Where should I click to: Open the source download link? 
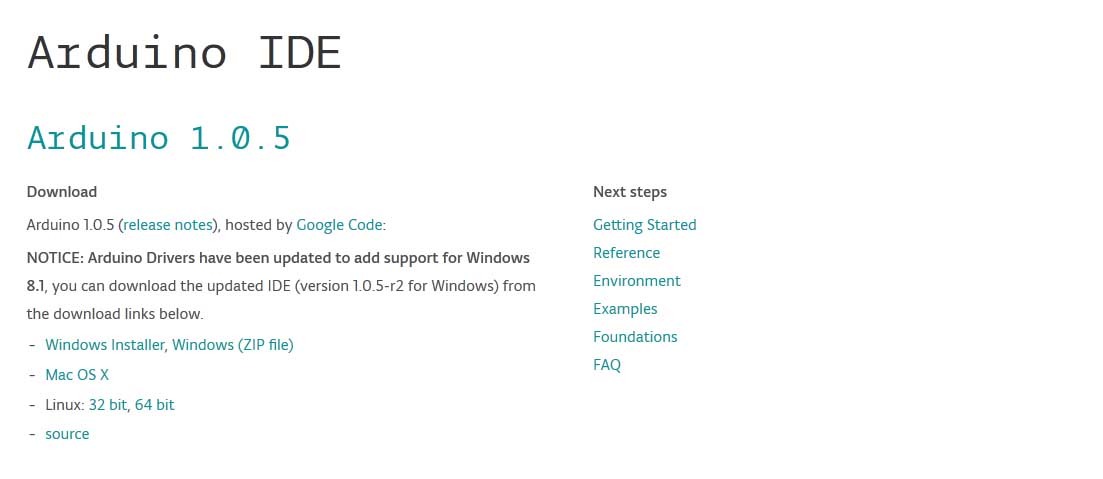pyautogui.click(x=68, y=435)
